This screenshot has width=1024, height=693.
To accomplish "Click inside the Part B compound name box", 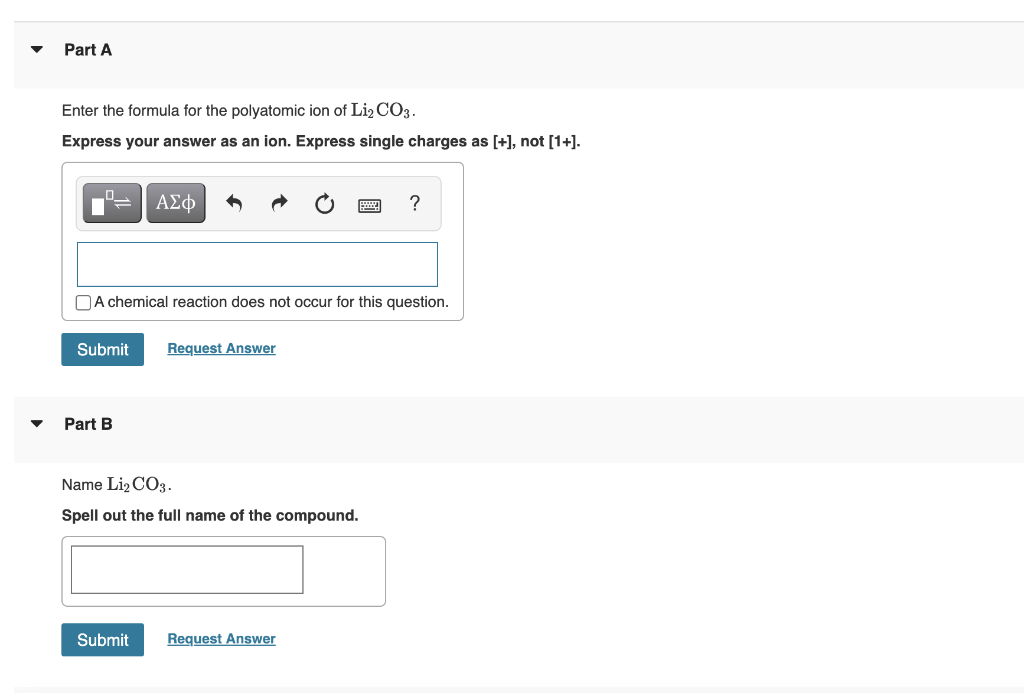I will click(187, 569).
